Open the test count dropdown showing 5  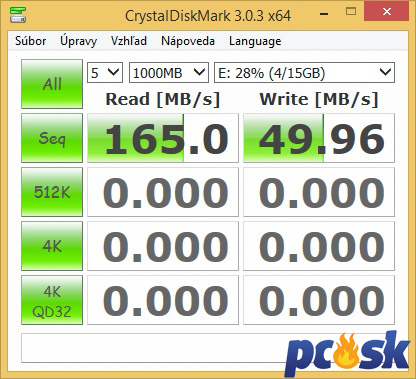[105, 72]
